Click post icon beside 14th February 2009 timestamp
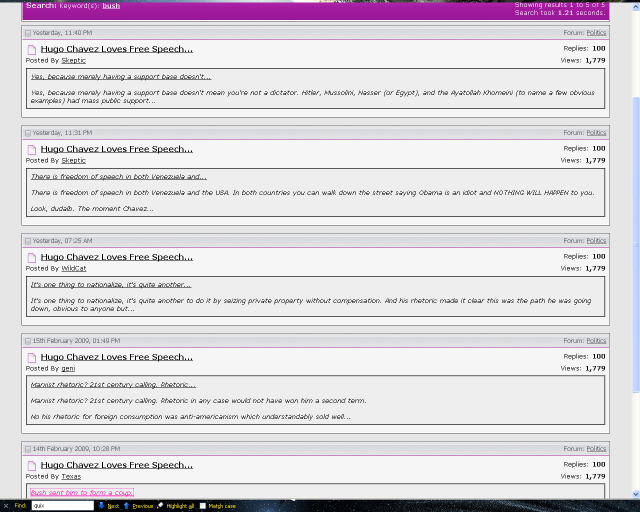 (x=28, y=449)
